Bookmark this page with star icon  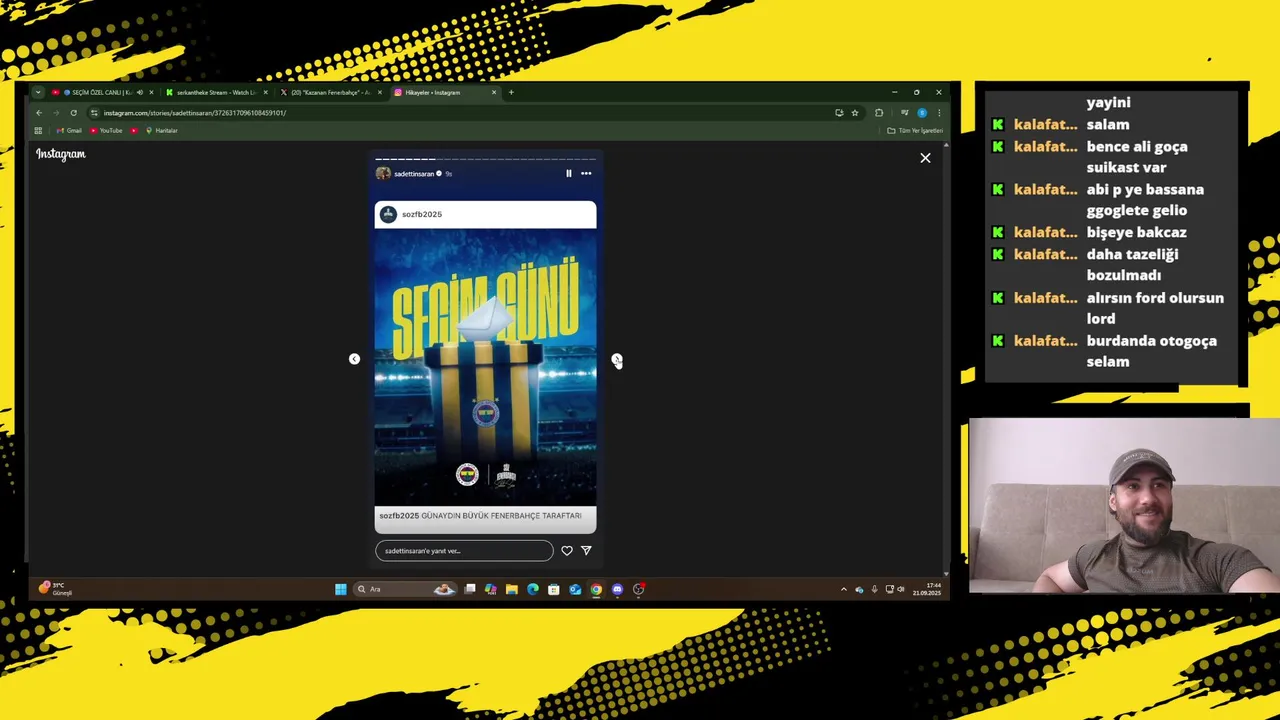(855, 113)
